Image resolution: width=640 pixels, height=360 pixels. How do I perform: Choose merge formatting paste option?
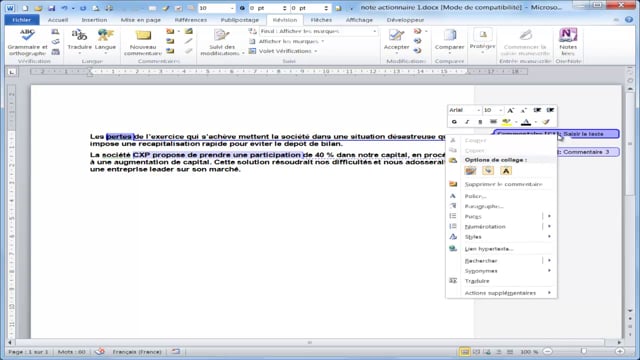coord(488,171)
